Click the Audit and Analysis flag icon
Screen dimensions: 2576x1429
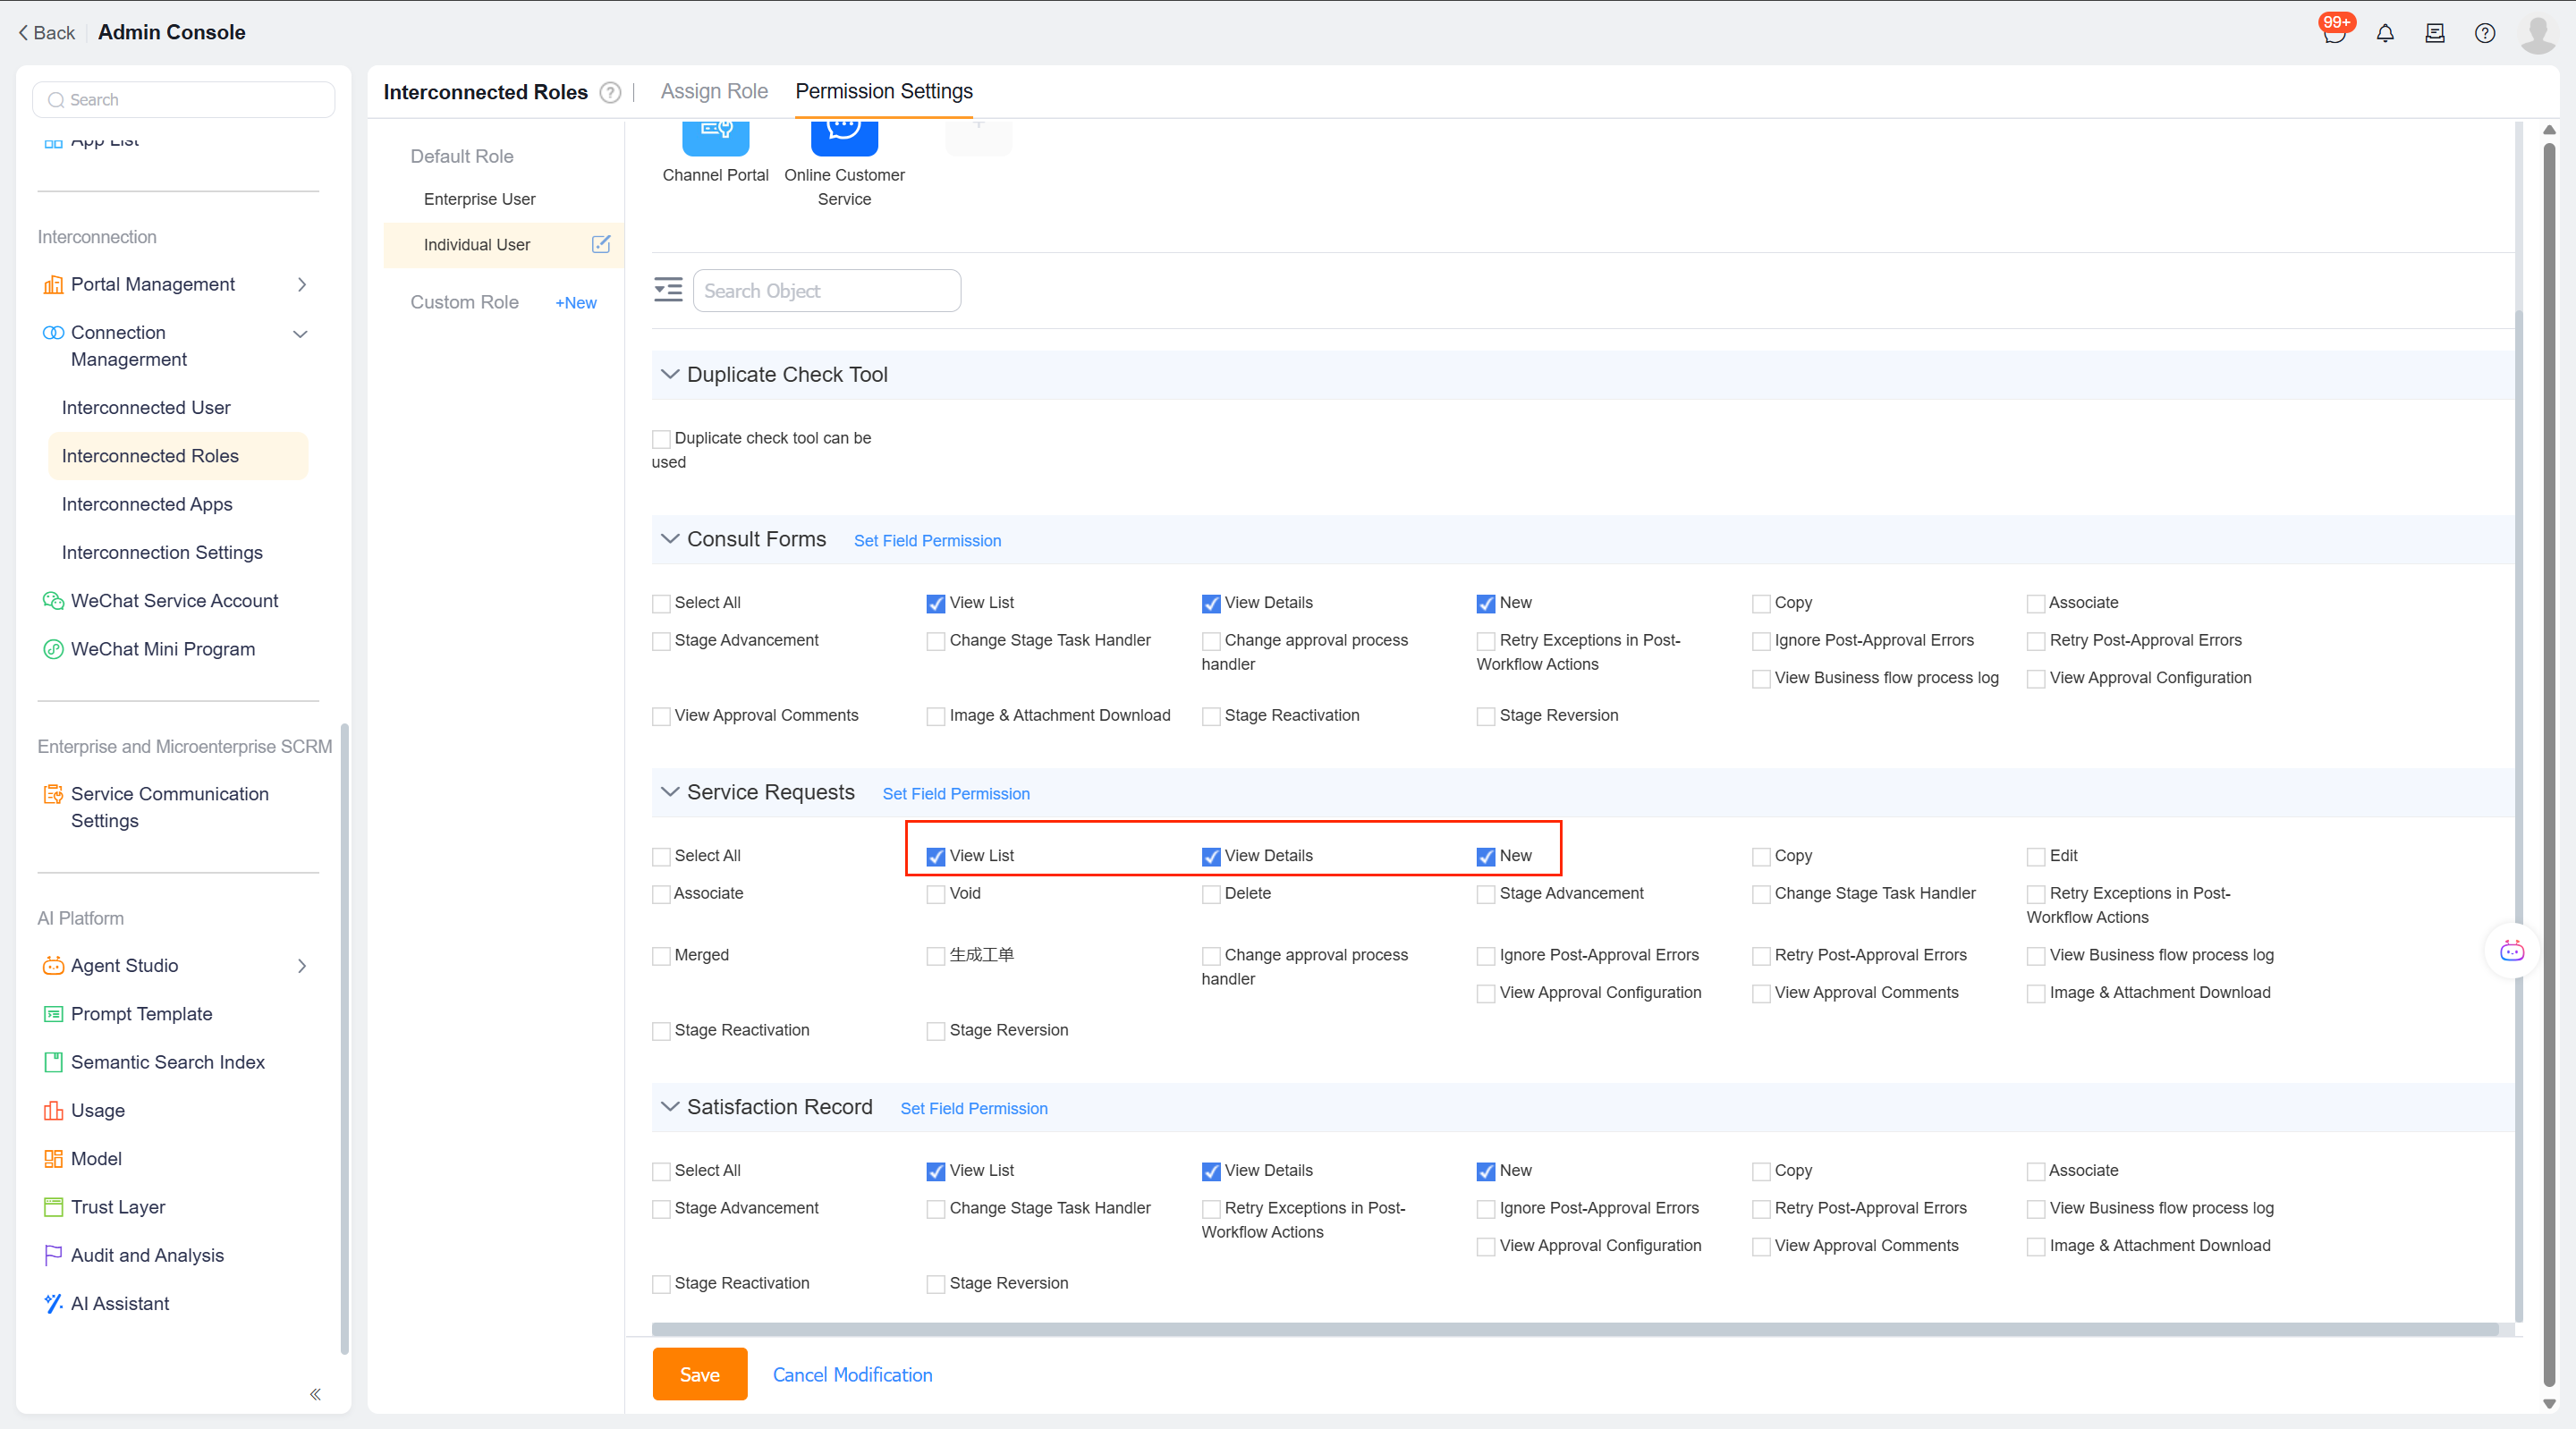[53, 1255]
